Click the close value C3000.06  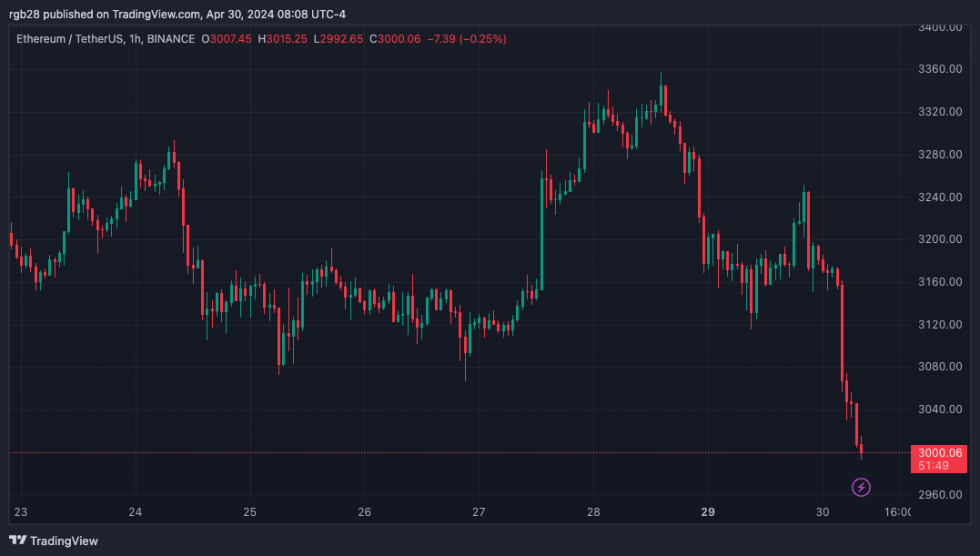click(394, 39)
